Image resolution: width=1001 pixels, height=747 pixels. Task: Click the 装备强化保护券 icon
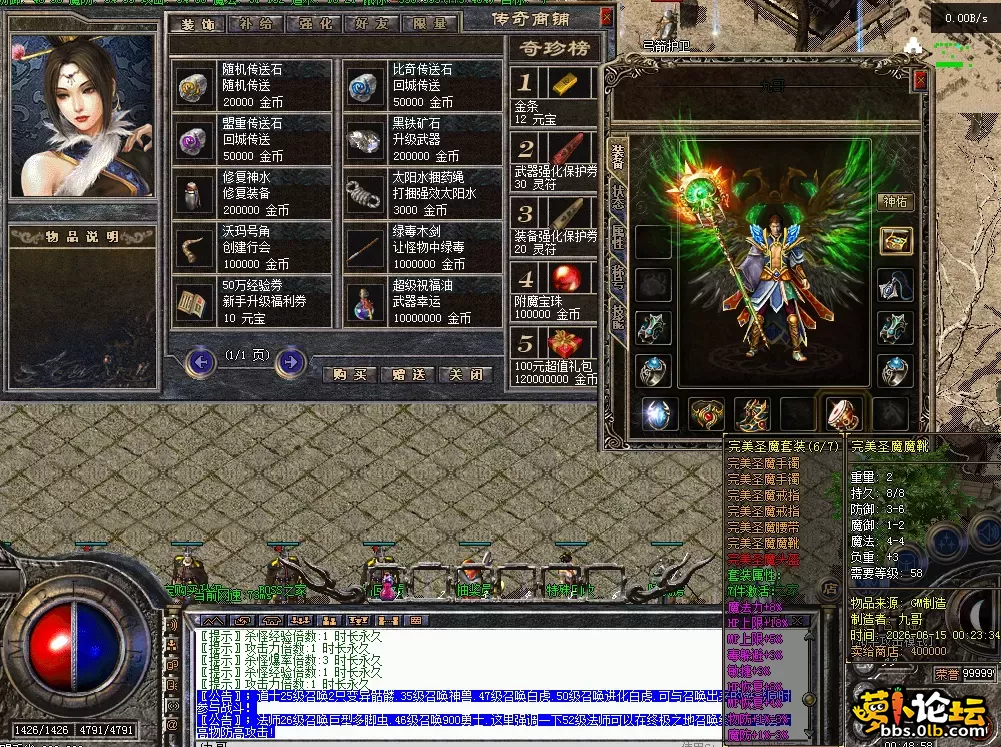click(567, 213)
